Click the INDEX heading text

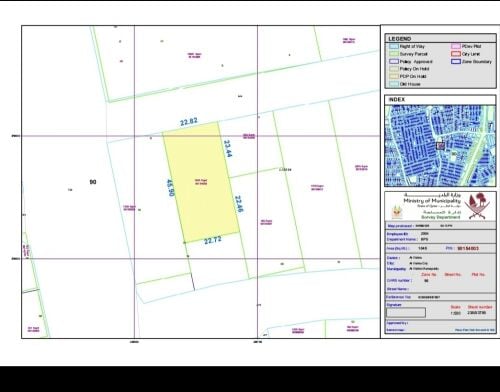[397, 100]
